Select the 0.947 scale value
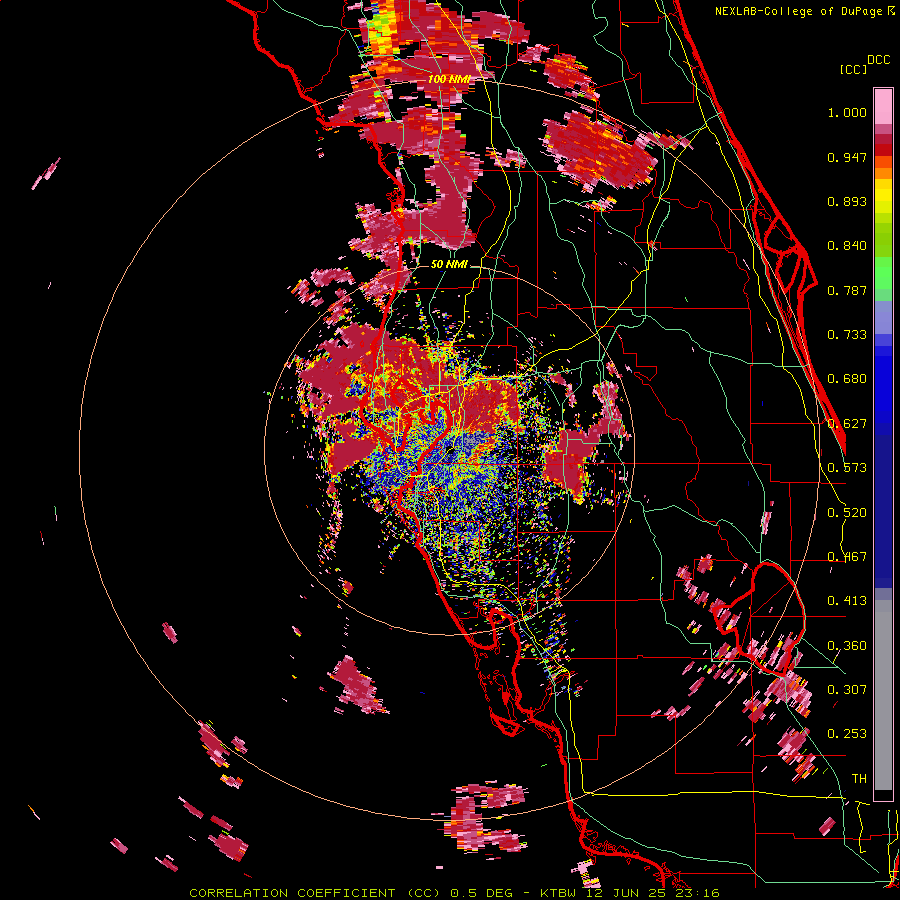This screenshot has width=900, height=900. point(847,157)
